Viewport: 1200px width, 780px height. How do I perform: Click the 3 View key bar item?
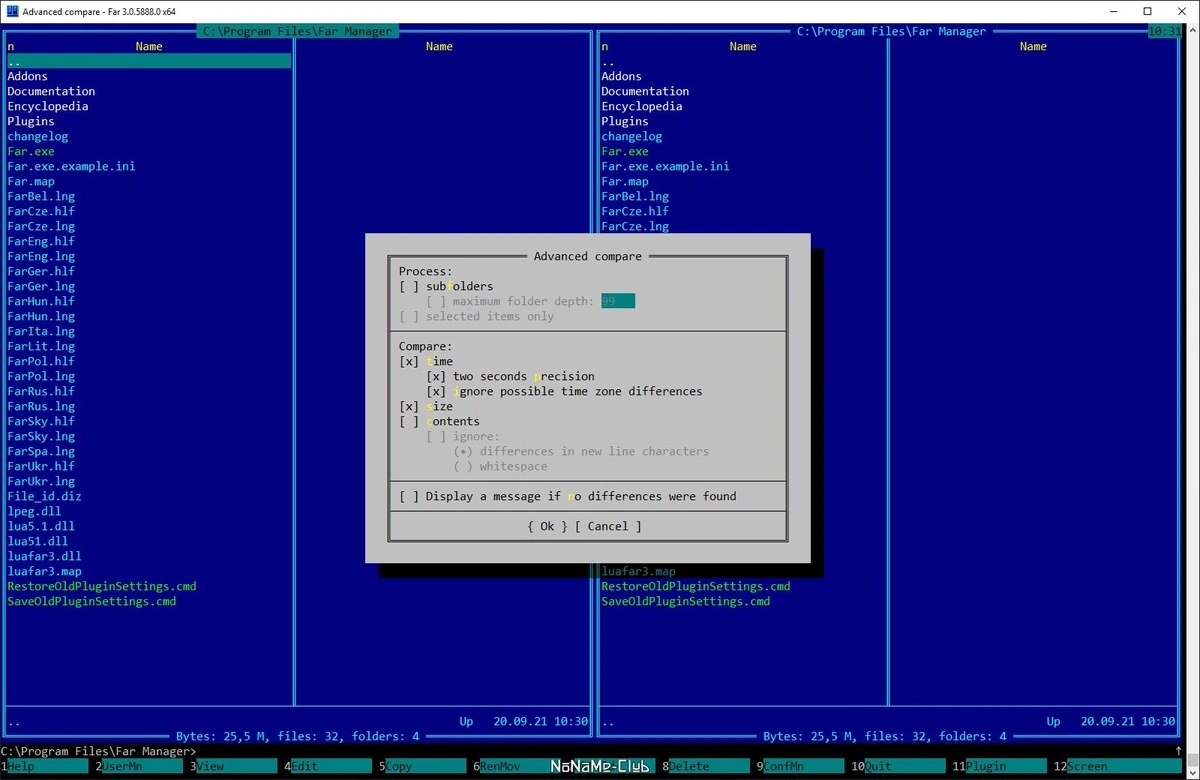tap(235, 766)
